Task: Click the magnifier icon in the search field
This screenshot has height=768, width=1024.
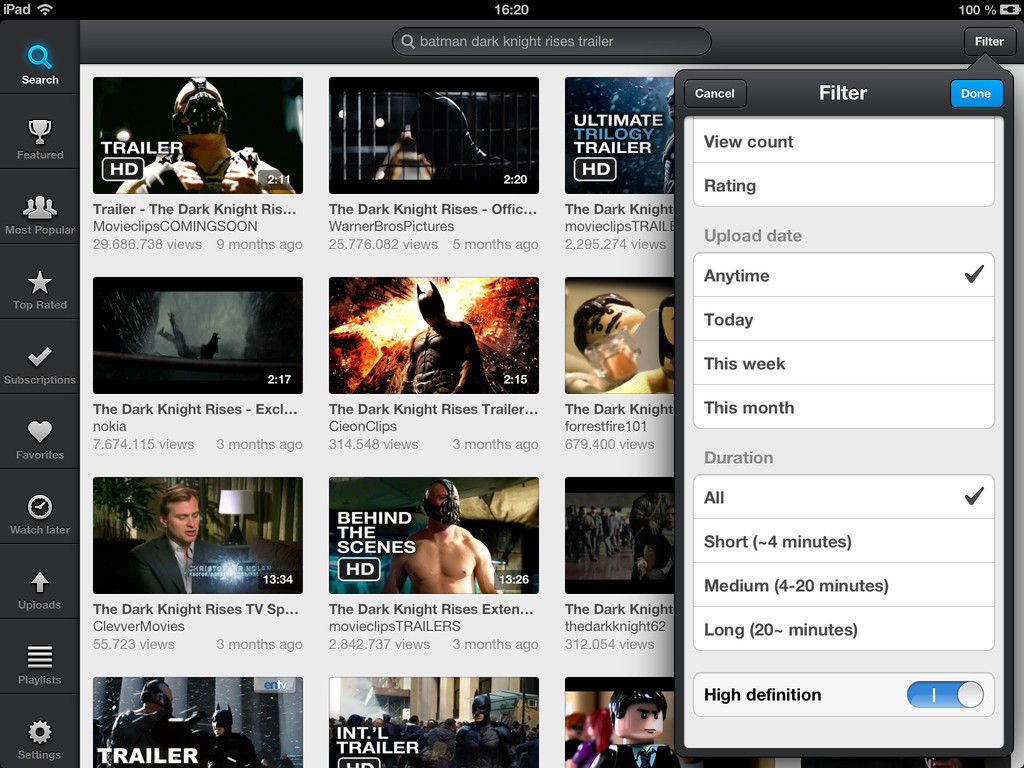Action: pyautogui.click(x=408, y=41)
